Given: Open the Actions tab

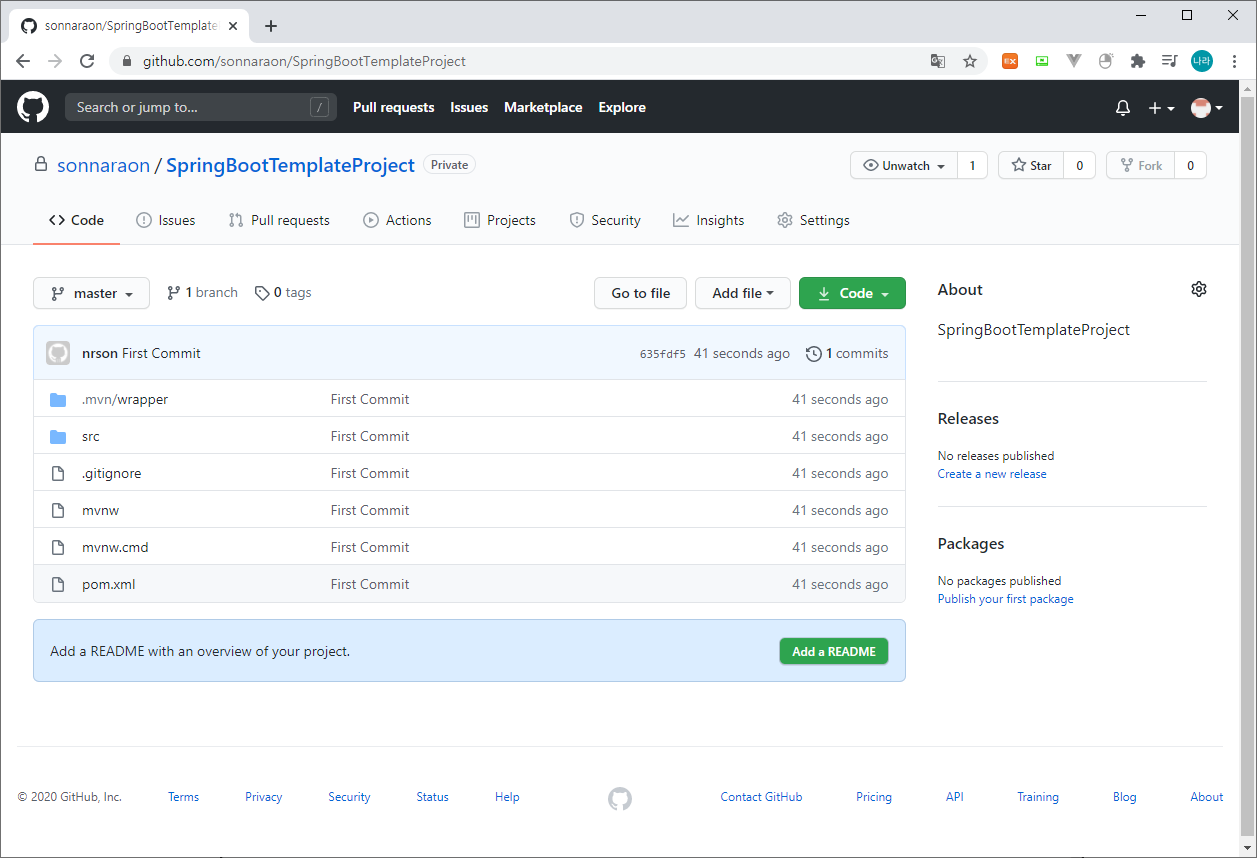Looking at the screenshot, I should (x=398, y=220).
